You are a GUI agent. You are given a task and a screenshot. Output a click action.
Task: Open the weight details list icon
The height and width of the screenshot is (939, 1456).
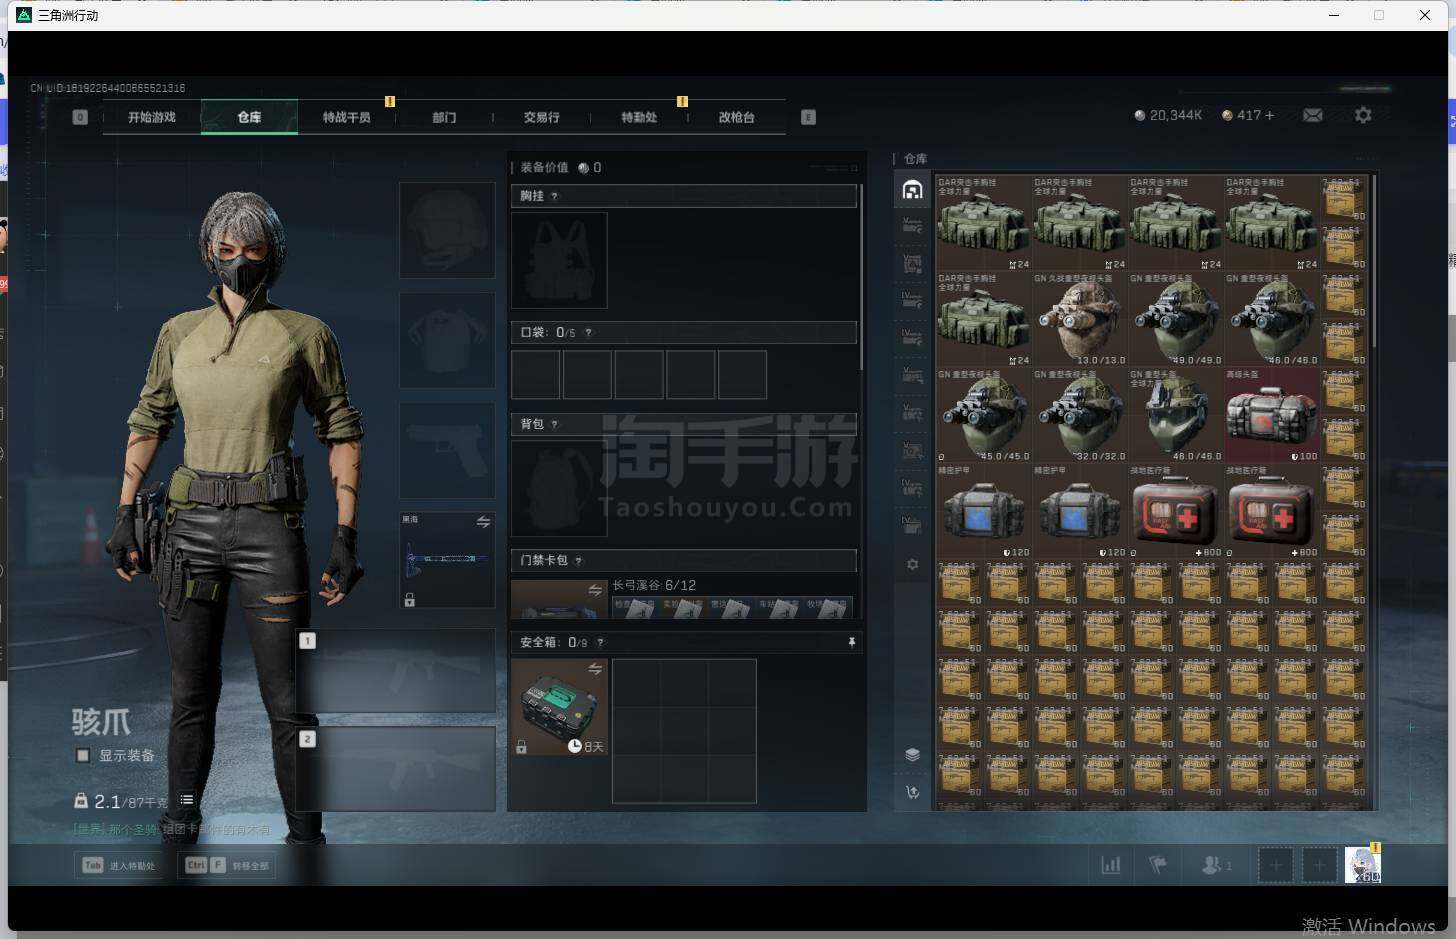(x=187, y=799)
